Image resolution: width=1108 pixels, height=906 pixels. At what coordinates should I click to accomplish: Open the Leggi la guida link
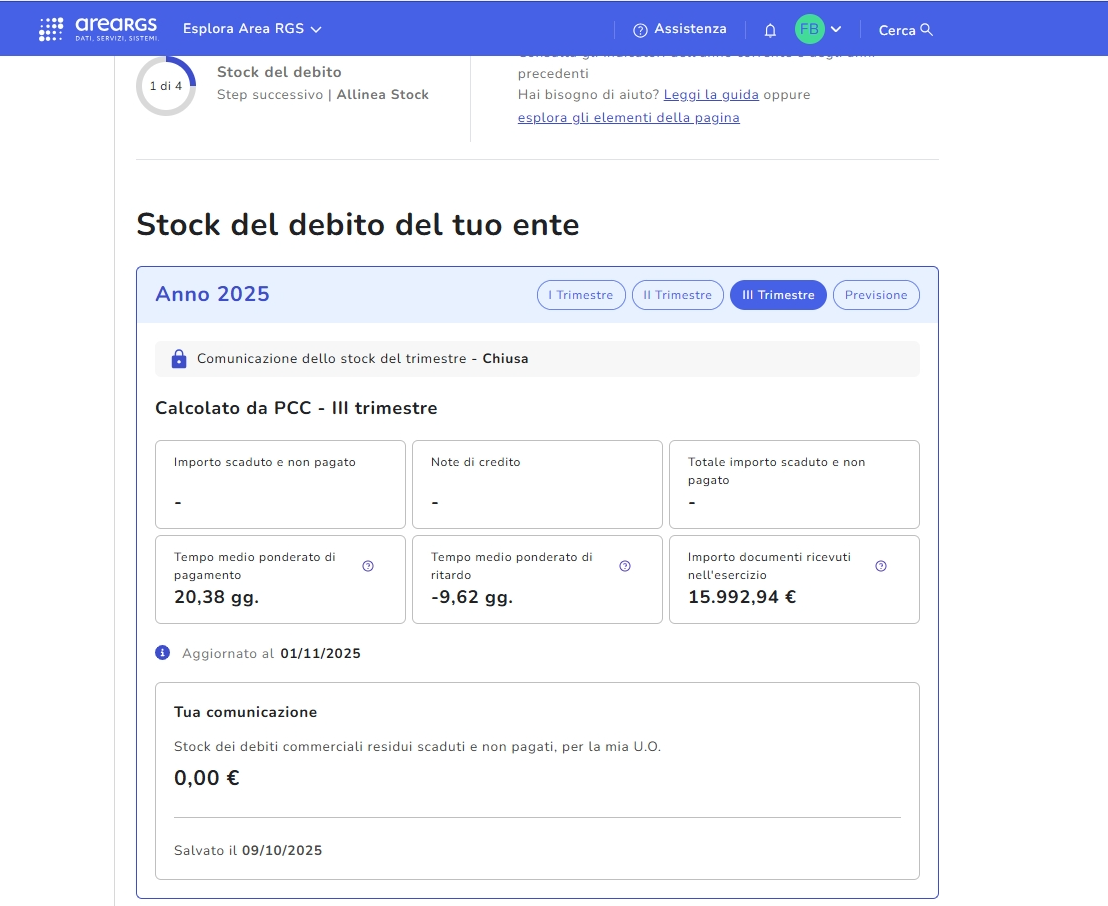711,95
